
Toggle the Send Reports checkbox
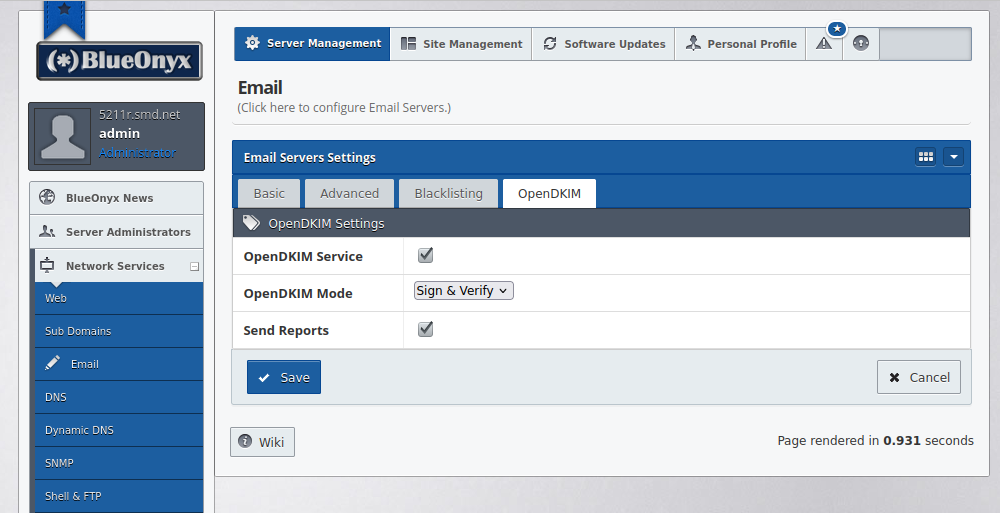pos(425,329)
